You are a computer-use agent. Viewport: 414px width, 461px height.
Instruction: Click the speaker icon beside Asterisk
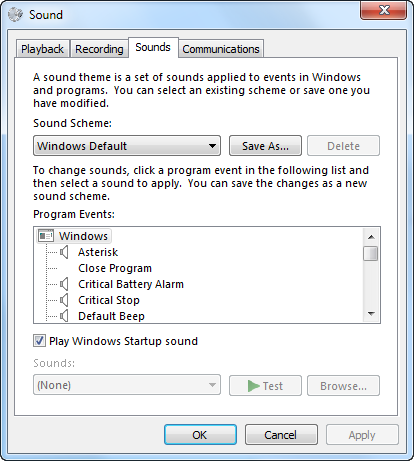(x=64, y=252)
